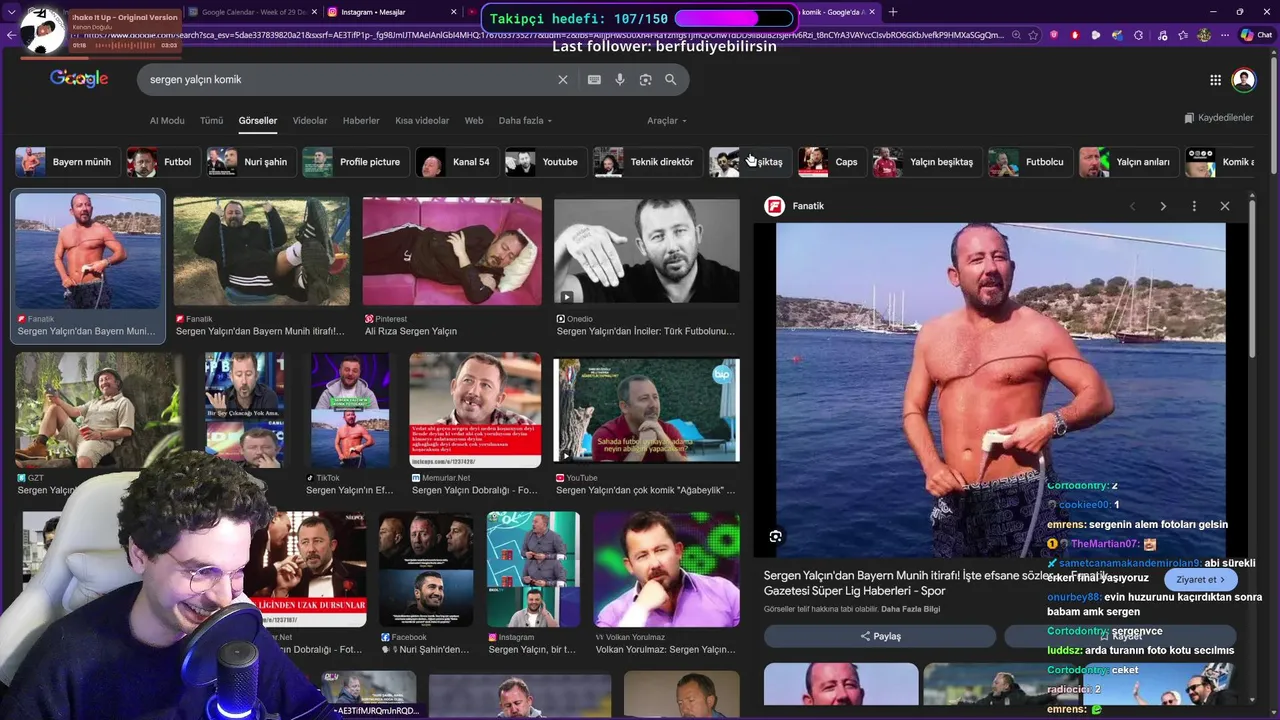Open the Facebook Nuri Şahin thumbnail
This screenshot has height=720, width=1280.
pyautogui.click(x=426, y=570)
